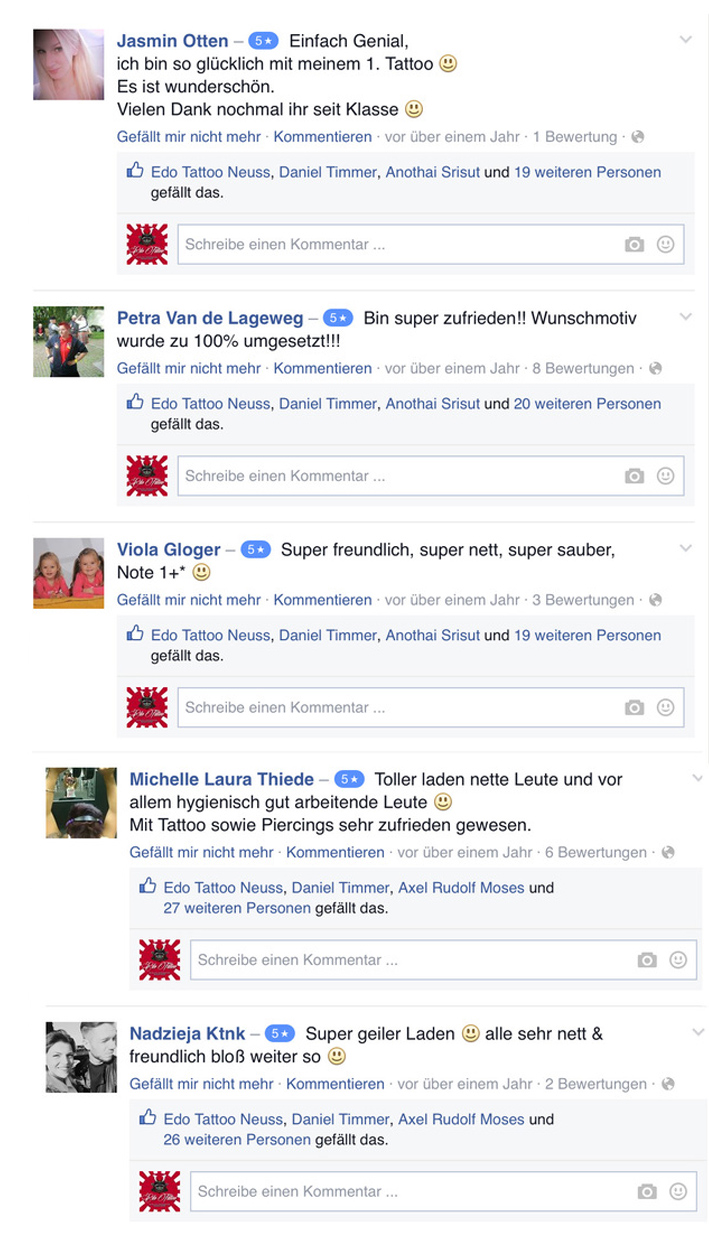The height and width of the screenshot is (1234, 709).
Task: Open emoji picker in Michelle Laura Thiede's comment box
Action: [678, 960]
